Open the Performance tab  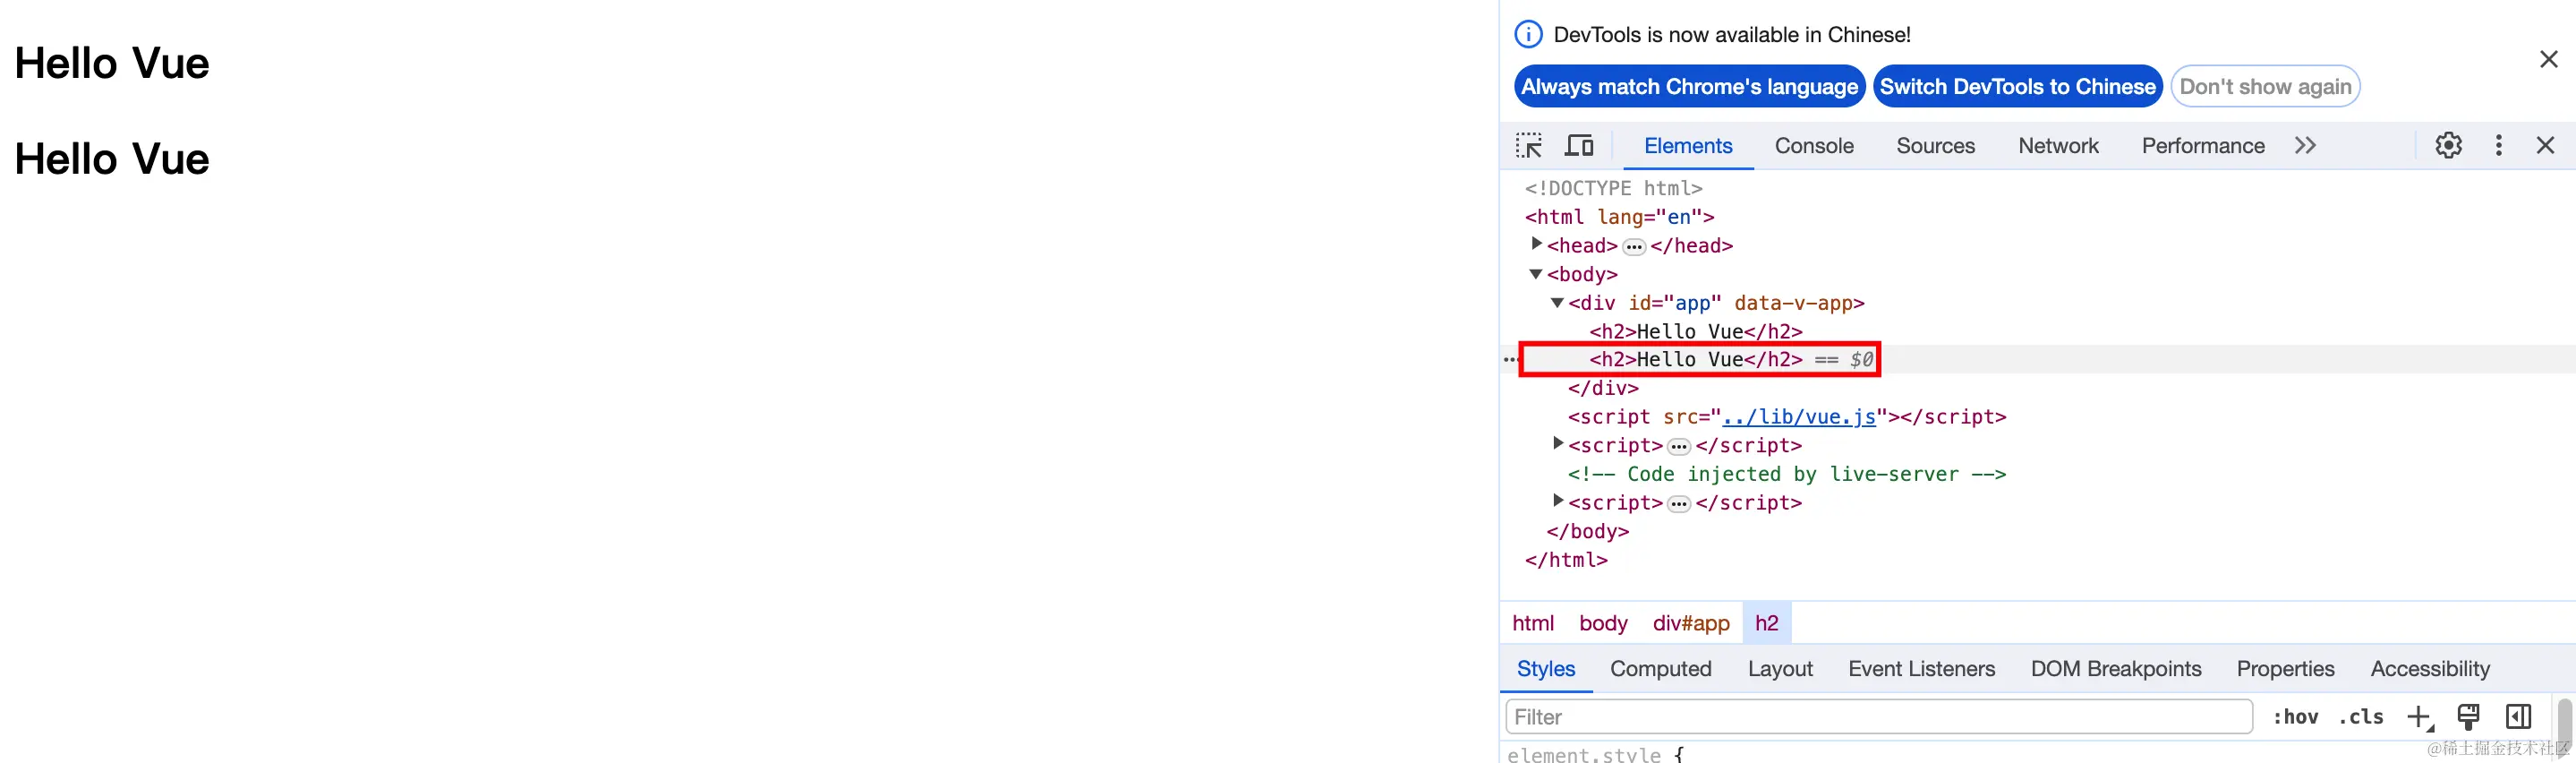click(2203, 146)
